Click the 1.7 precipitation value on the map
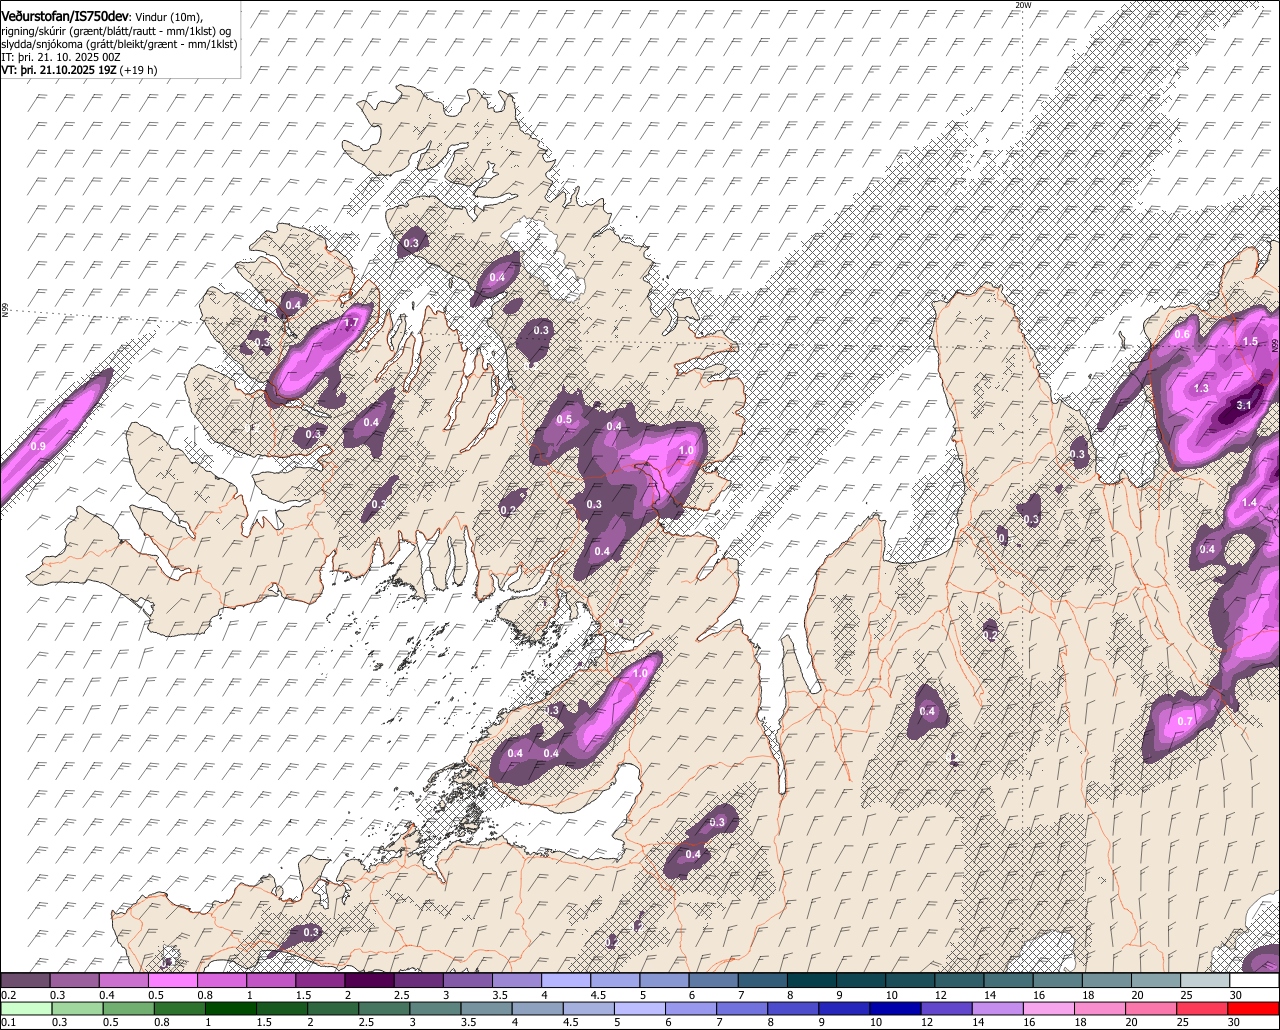 point(351,323)
